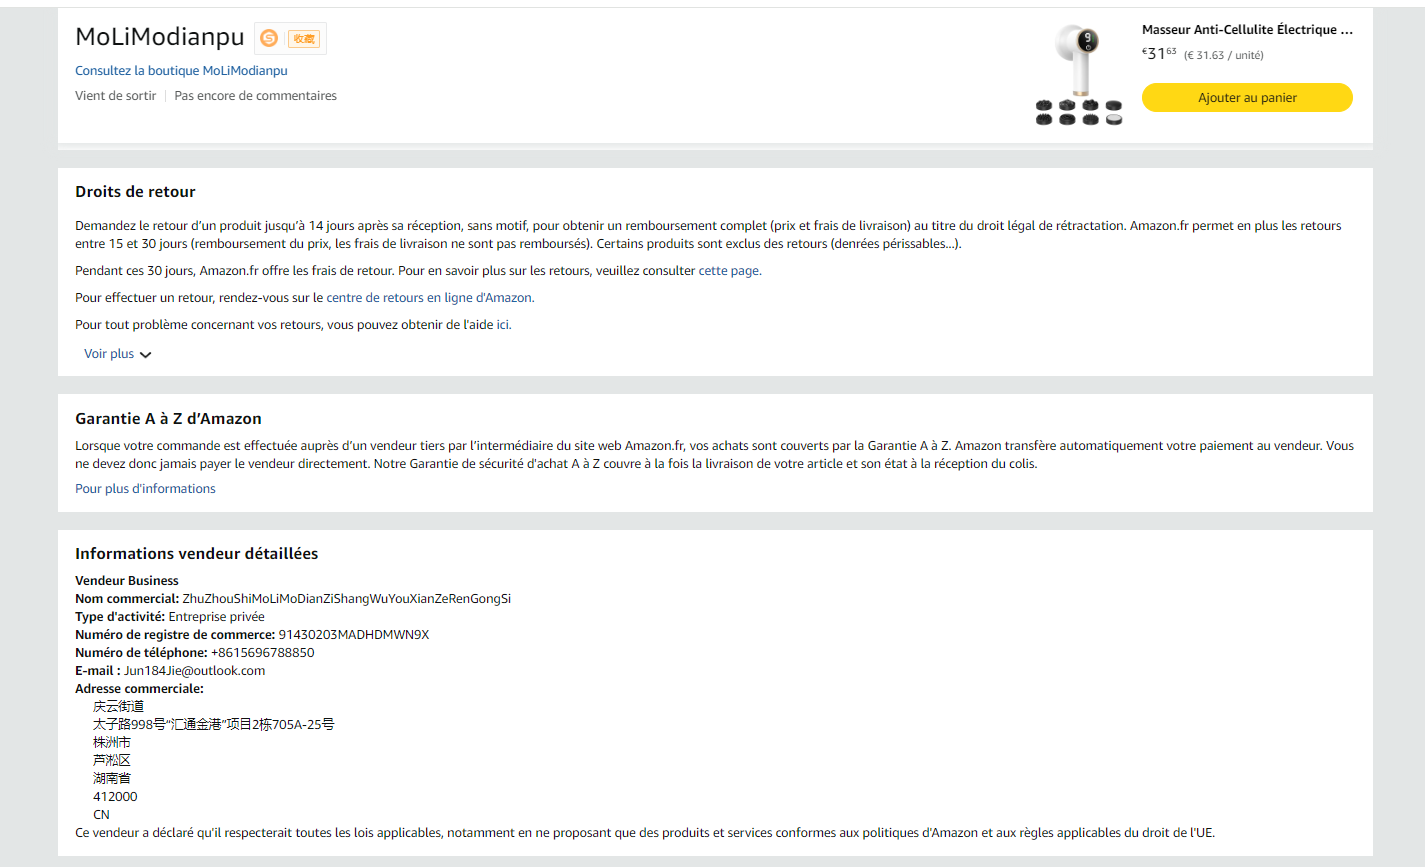Open the cette page returns link
This screenshot has width=1425, height=867.
[x=730, y=271]
